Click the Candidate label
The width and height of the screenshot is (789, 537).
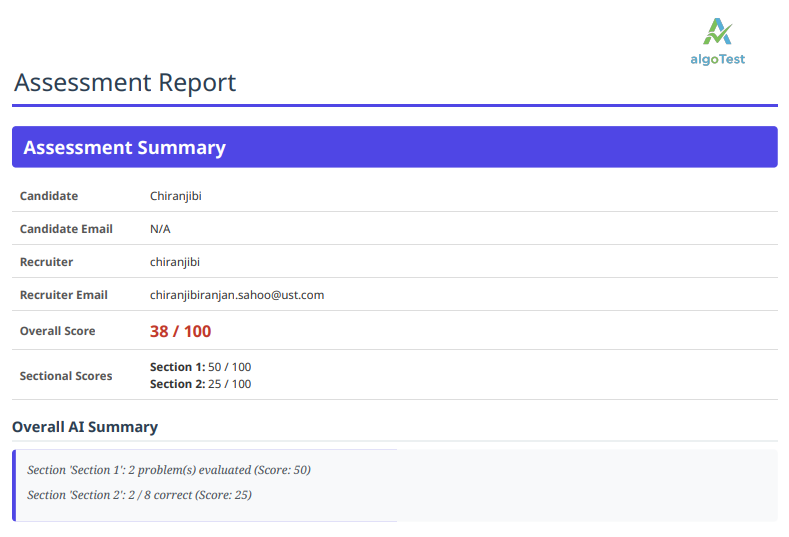(49, 196)
